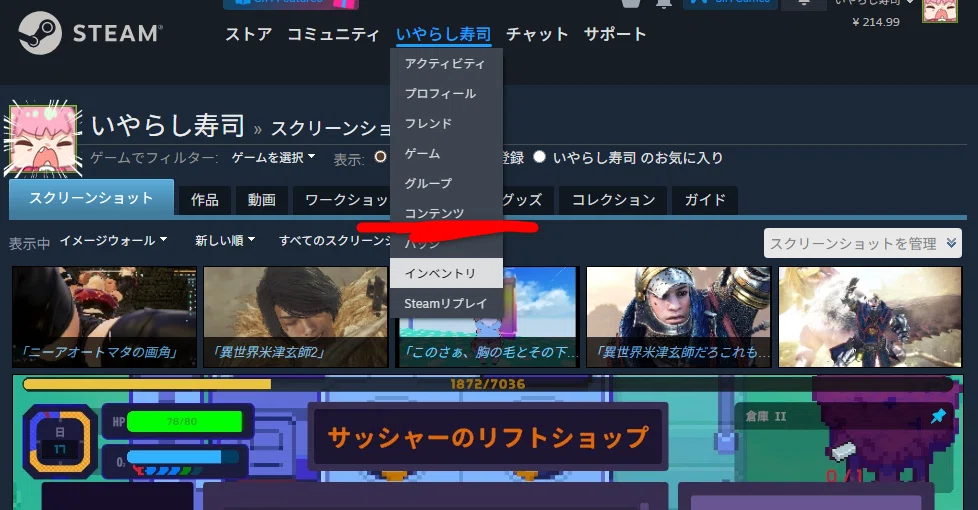Screen dimensions: 978x510
Task: Open インベントリ from the dropdown menu
Action: [x=446, y=273]
